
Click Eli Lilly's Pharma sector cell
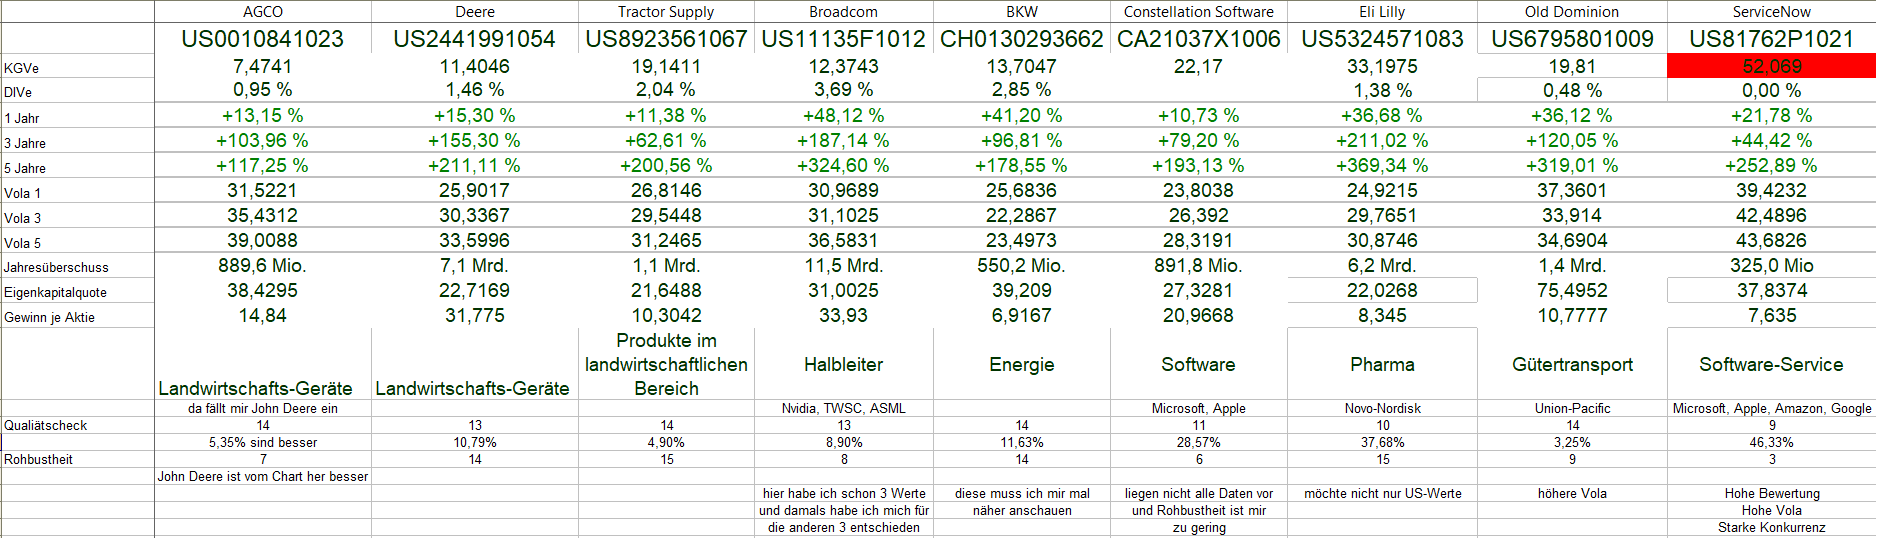point(1382,364)
